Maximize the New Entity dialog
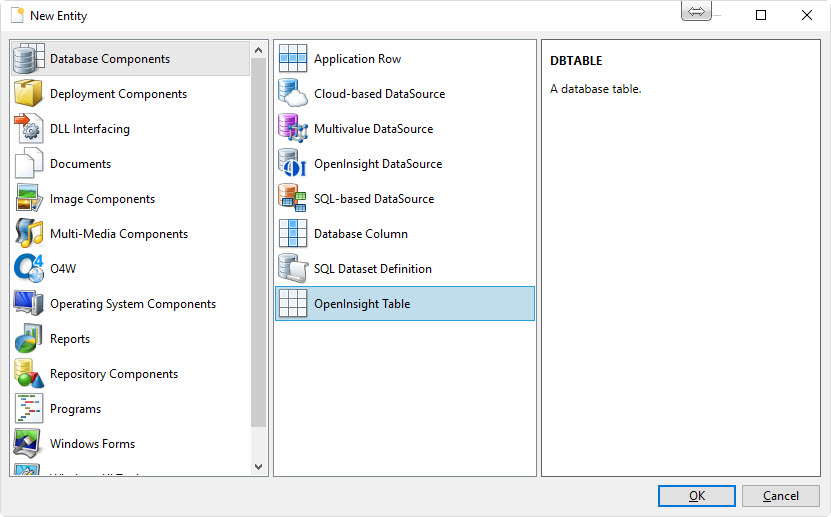The image size is (831, 517). (761, 15)
